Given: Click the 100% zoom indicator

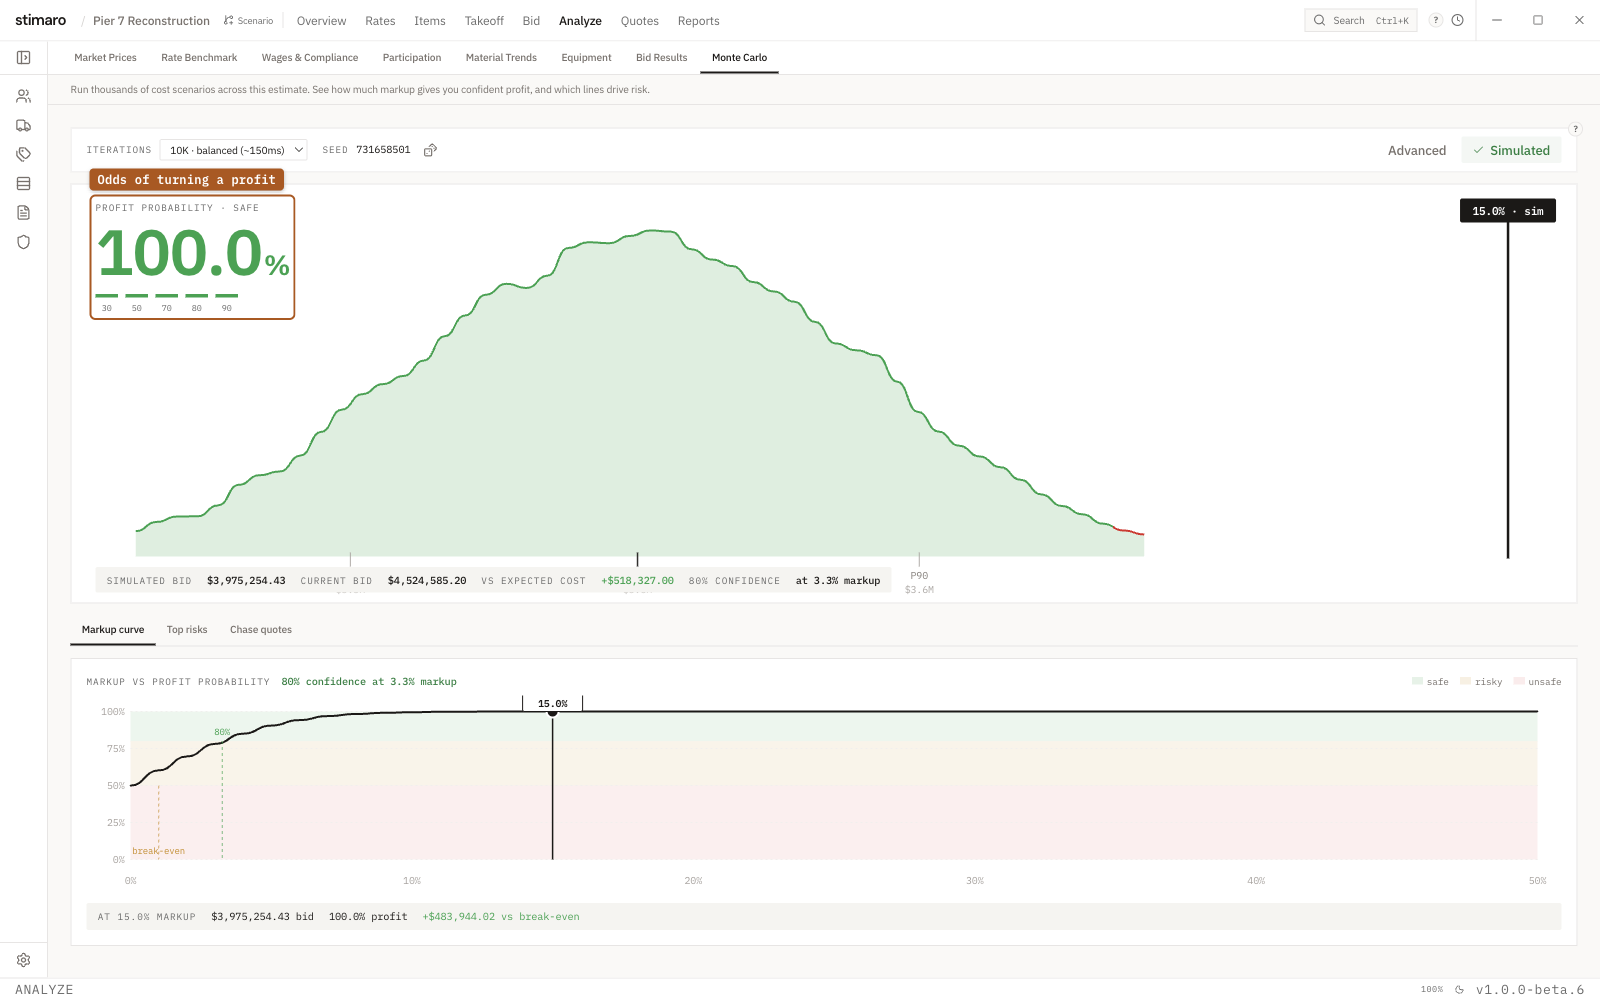Looking at the screenshot, I should pyautogui.click(x=1432, y=990).
